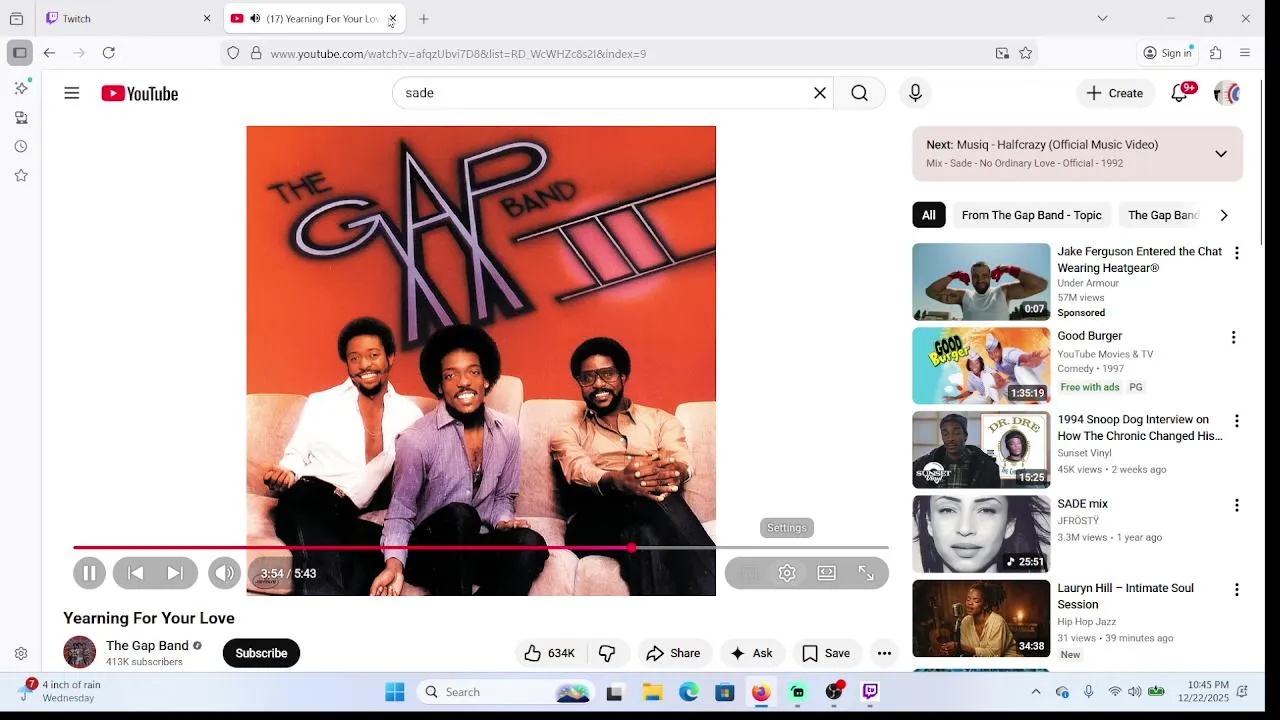Image resolution: width=1280 pixels, height=720 pixels.
Task: Open Lauryn Hill – Intimate Soul Session title
Action: [x=1125, y=596]
